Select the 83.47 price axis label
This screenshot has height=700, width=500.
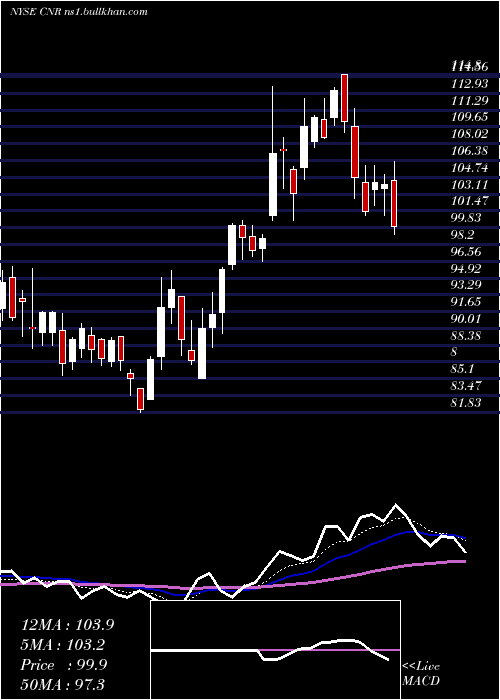466,386
